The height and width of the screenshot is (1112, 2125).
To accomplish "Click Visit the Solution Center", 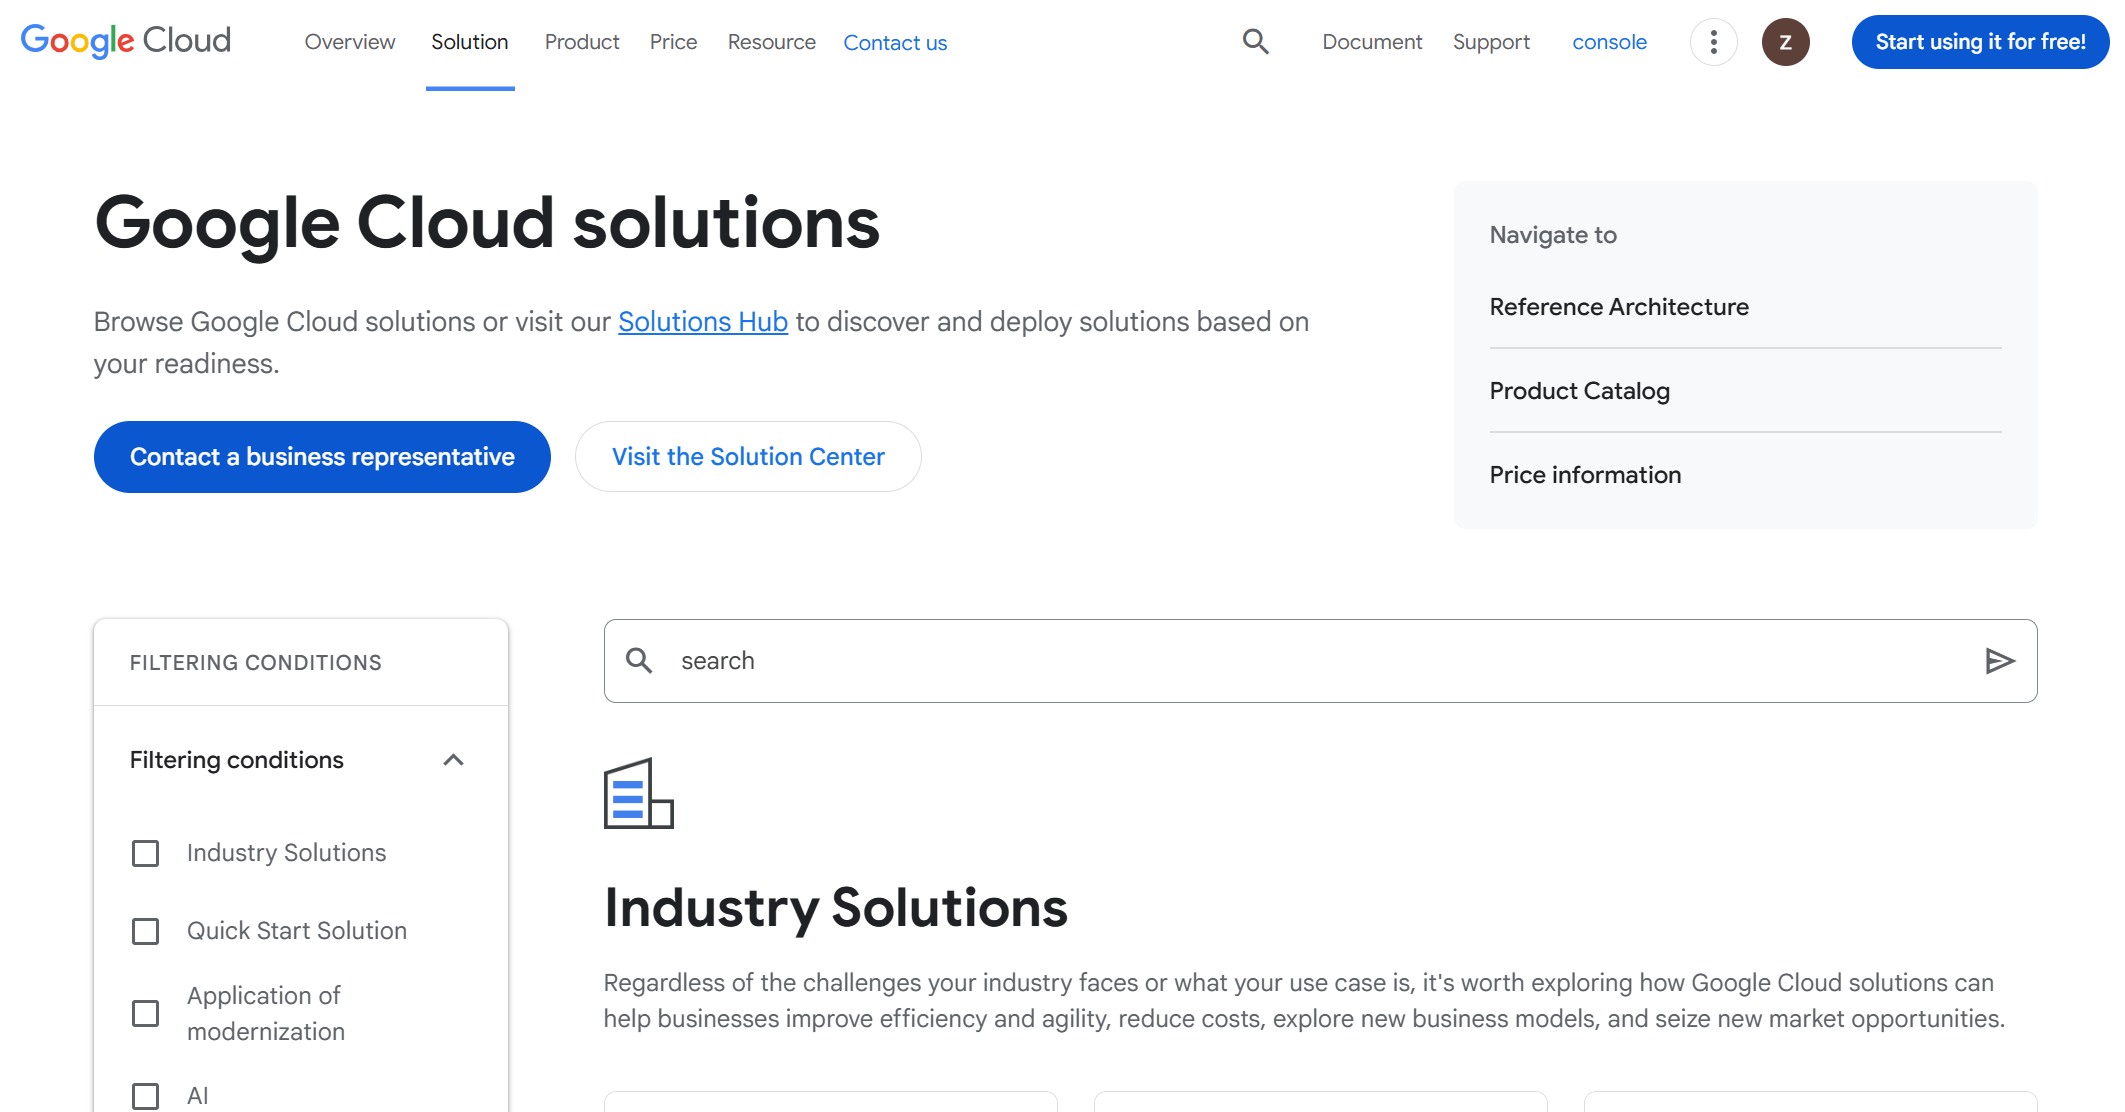I will [x=747, y=457].
